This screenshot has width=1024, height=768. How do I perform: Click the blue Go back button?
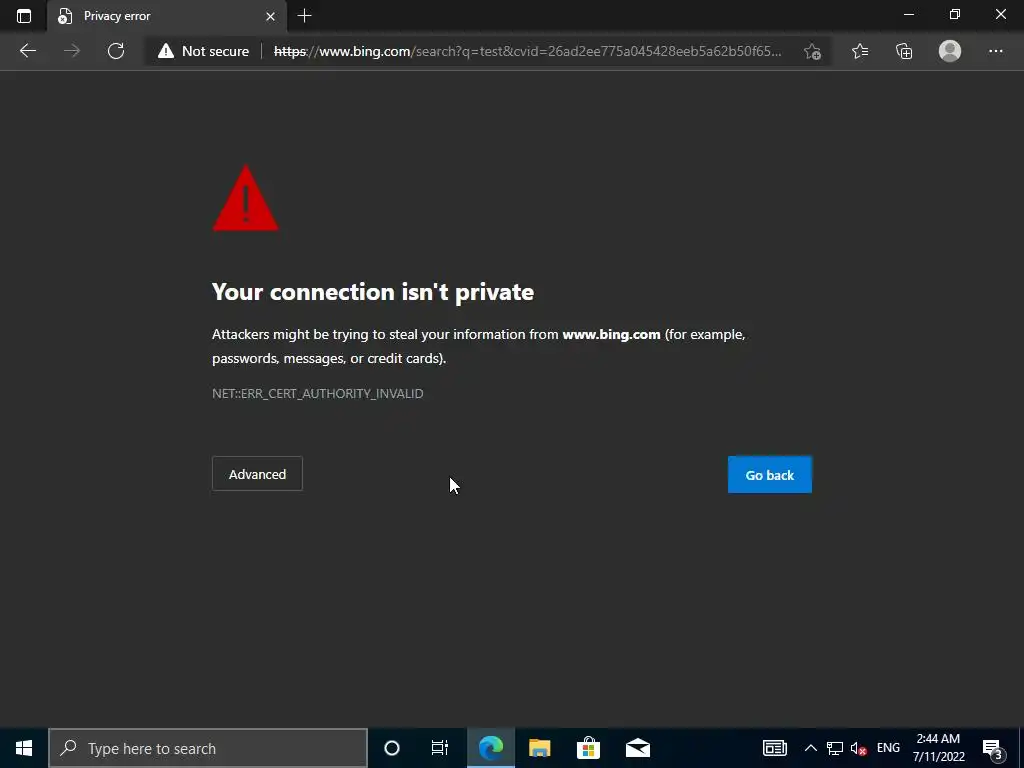770,475
